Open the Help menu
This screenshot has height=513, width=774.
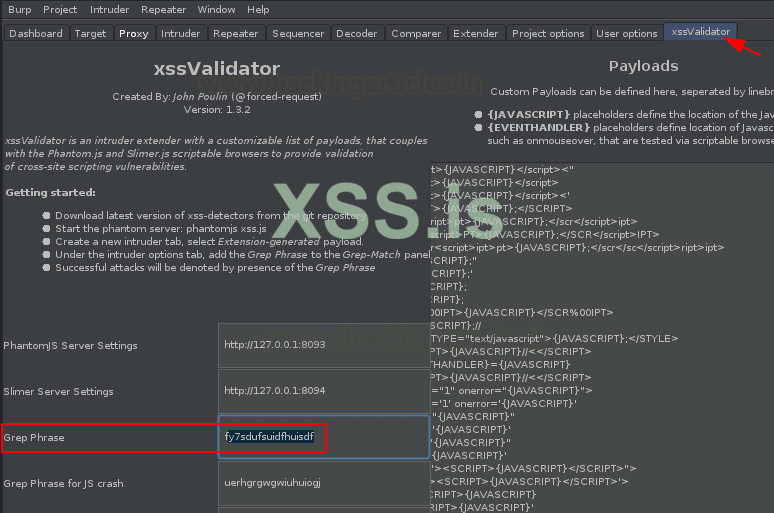coord(258,9)
